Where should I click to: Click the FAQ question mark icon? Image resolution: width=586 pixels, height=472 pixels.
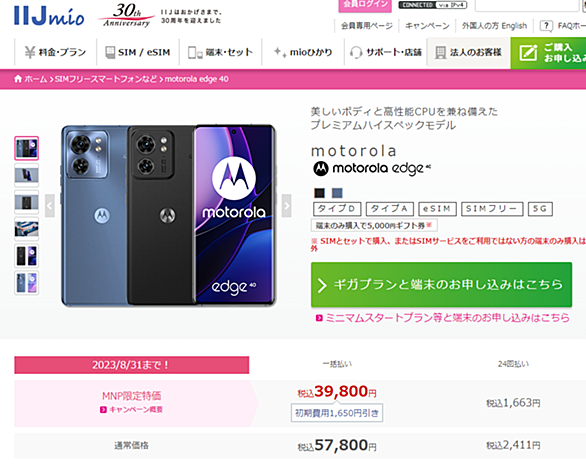point(546,26)
